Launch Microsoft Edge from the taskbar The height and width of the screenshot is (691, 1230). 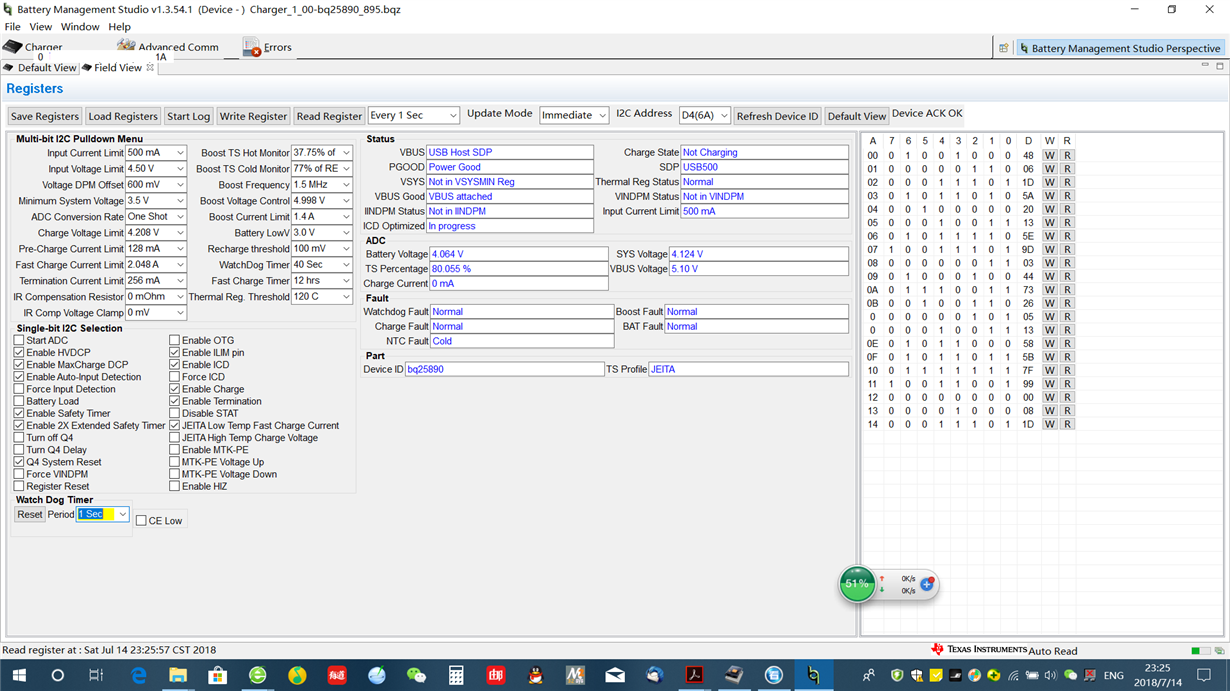pyautogui.click(x=138, y=676)
